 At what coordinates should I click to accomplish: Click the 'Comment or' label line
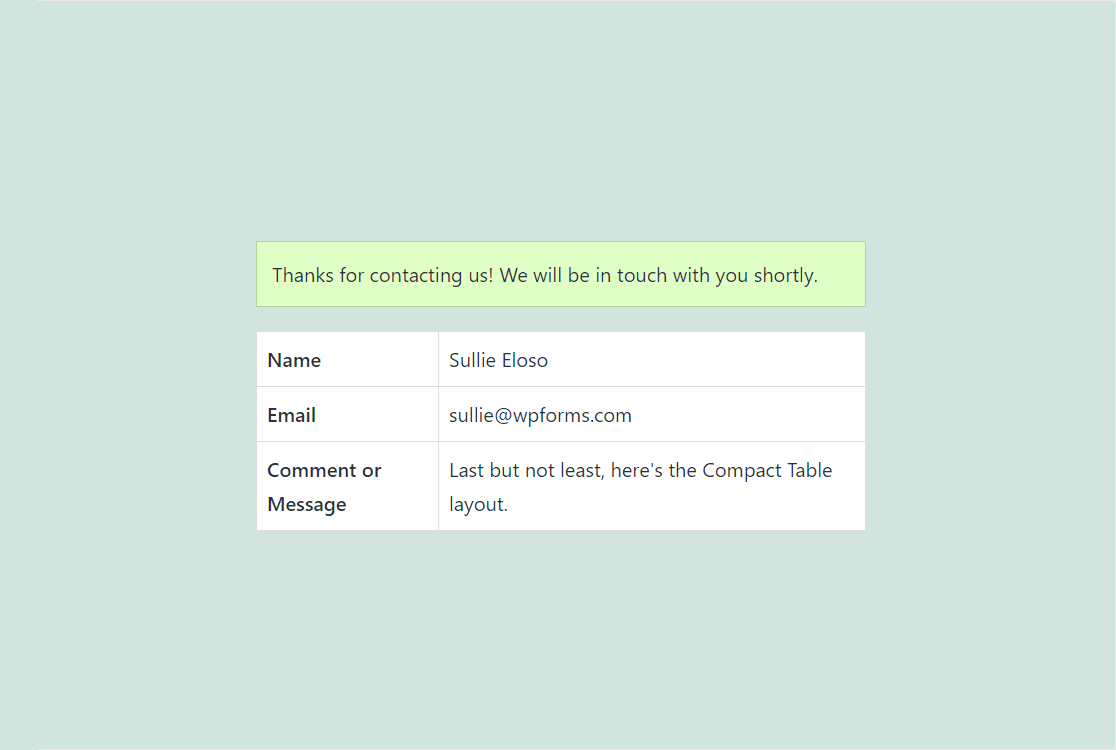point(325,470)
